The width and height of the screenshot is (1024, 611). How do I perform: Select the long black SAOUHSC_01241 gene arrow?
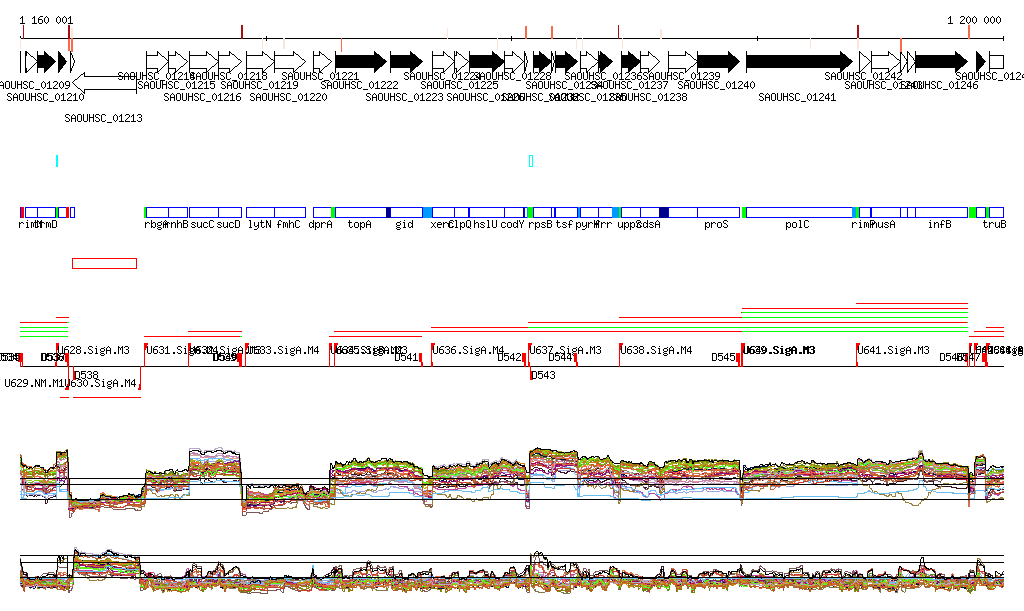point(798,60)
